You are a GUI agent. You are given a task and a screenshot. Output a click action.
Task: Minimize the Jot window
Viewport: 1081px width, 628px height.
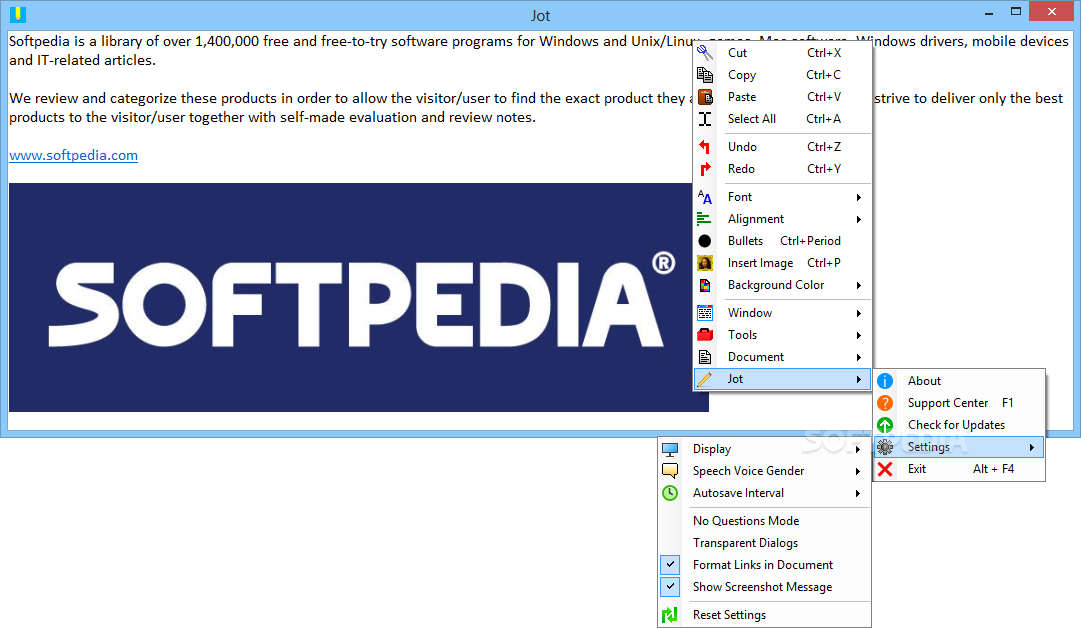(x=989, y=12)
